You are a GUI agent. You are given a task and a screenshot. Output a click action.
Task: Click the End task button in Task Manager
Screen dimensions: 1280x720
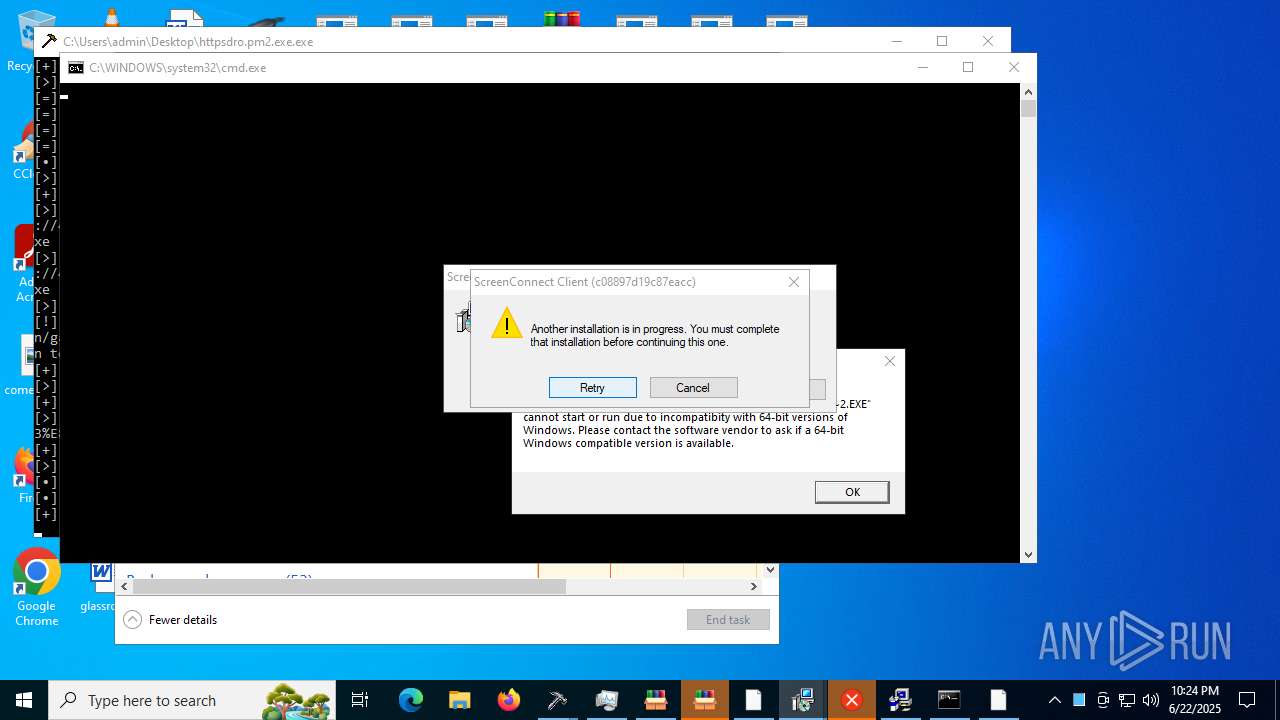[x=728, y=619]
